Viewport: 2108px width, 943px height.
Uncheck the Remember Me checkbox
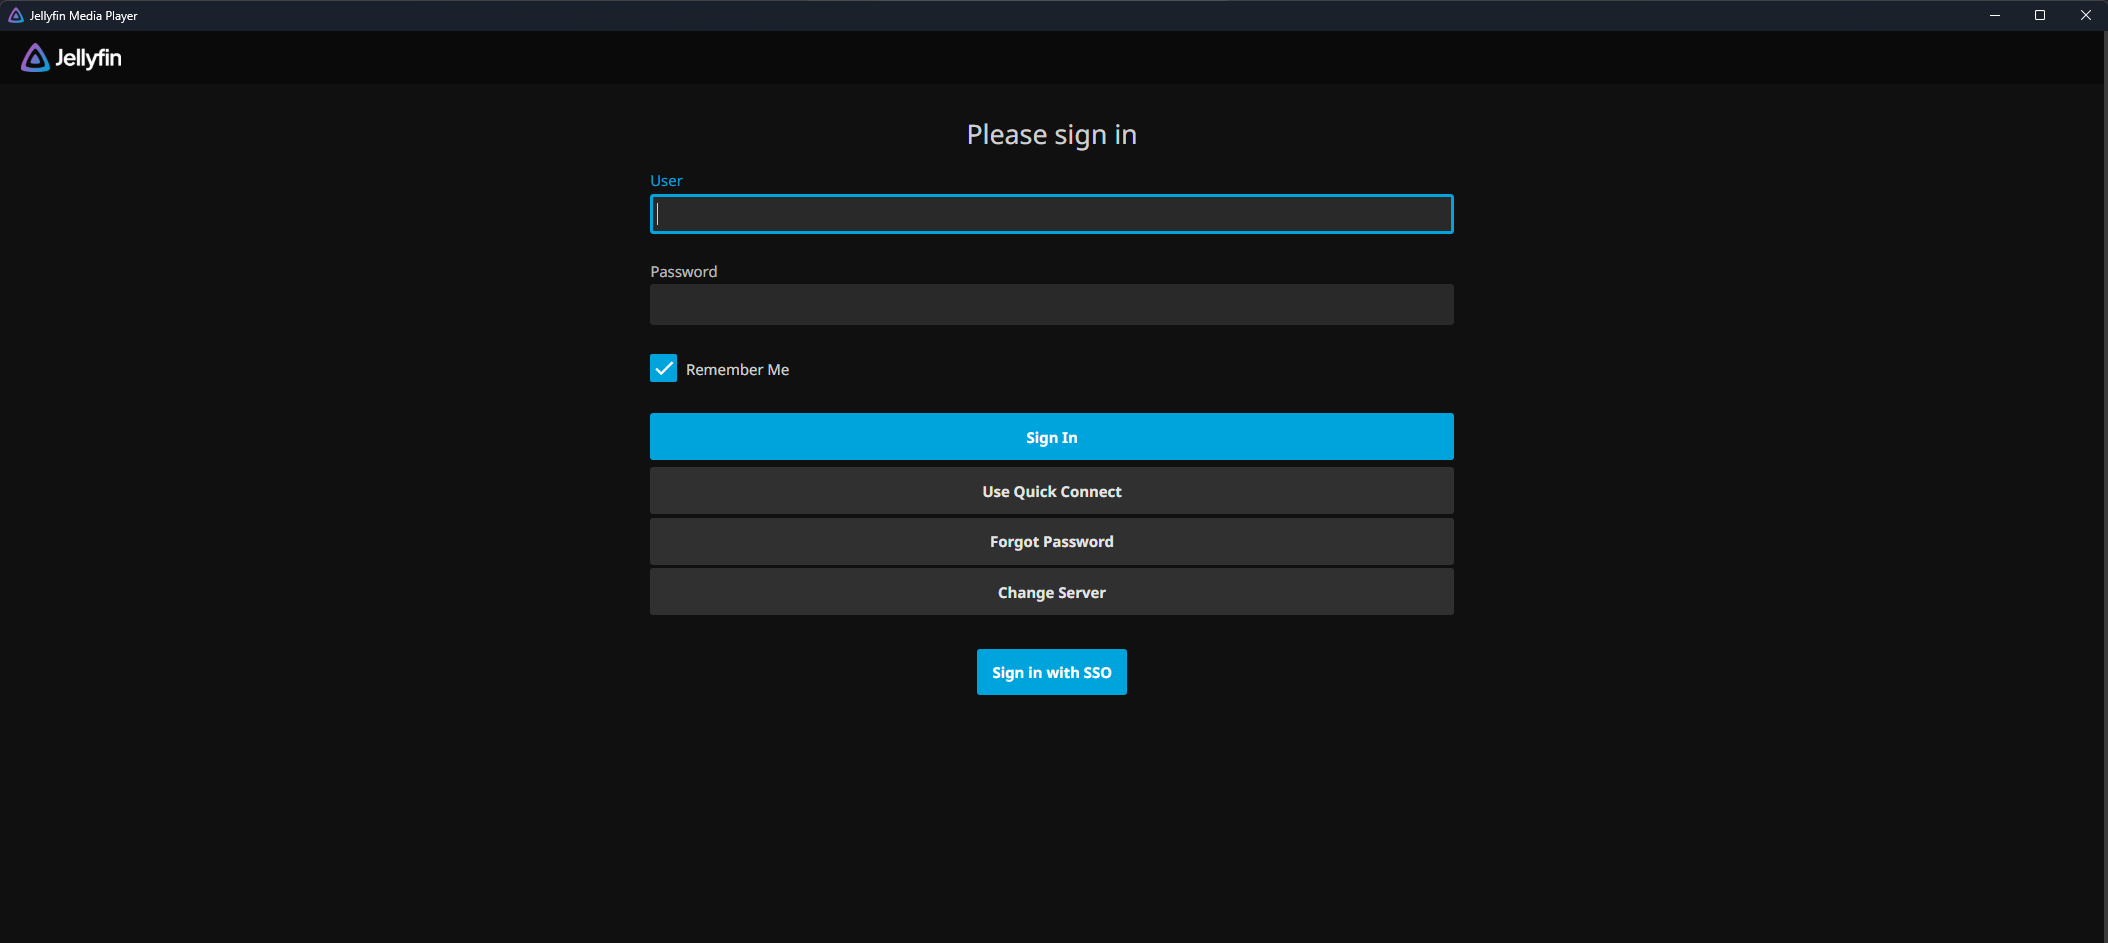(663, 369)
